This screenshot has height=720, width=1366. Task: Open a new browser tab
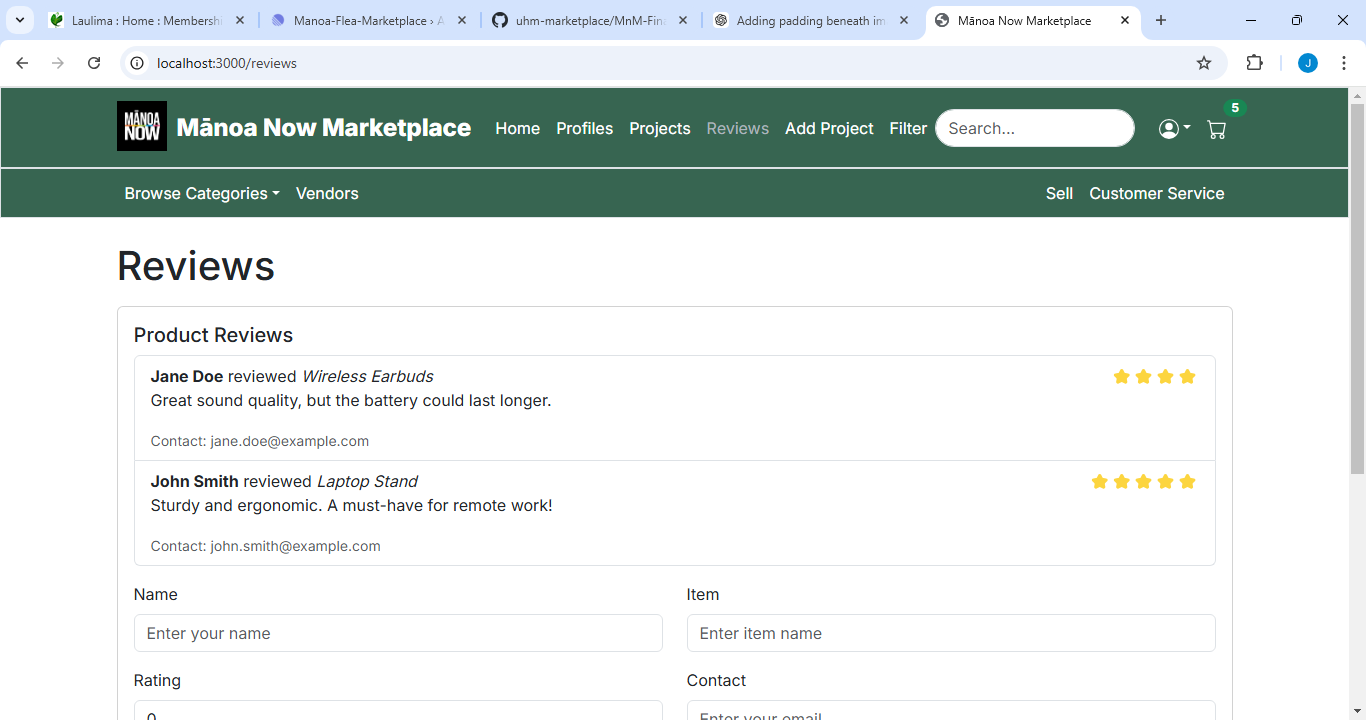1160,20
